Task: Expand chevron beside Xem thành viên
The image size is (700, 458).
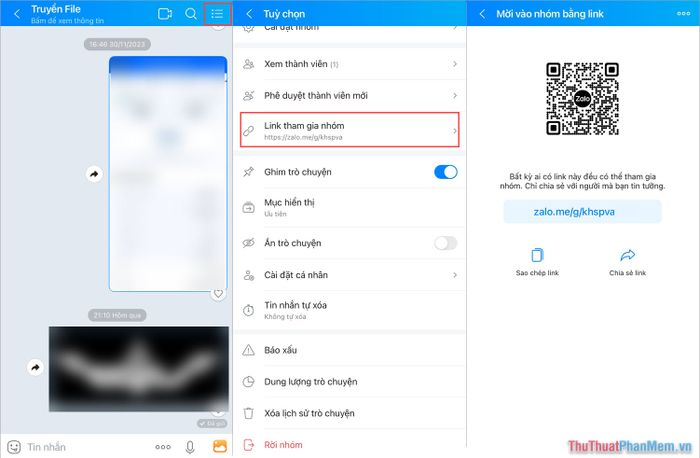Action: 454,64
